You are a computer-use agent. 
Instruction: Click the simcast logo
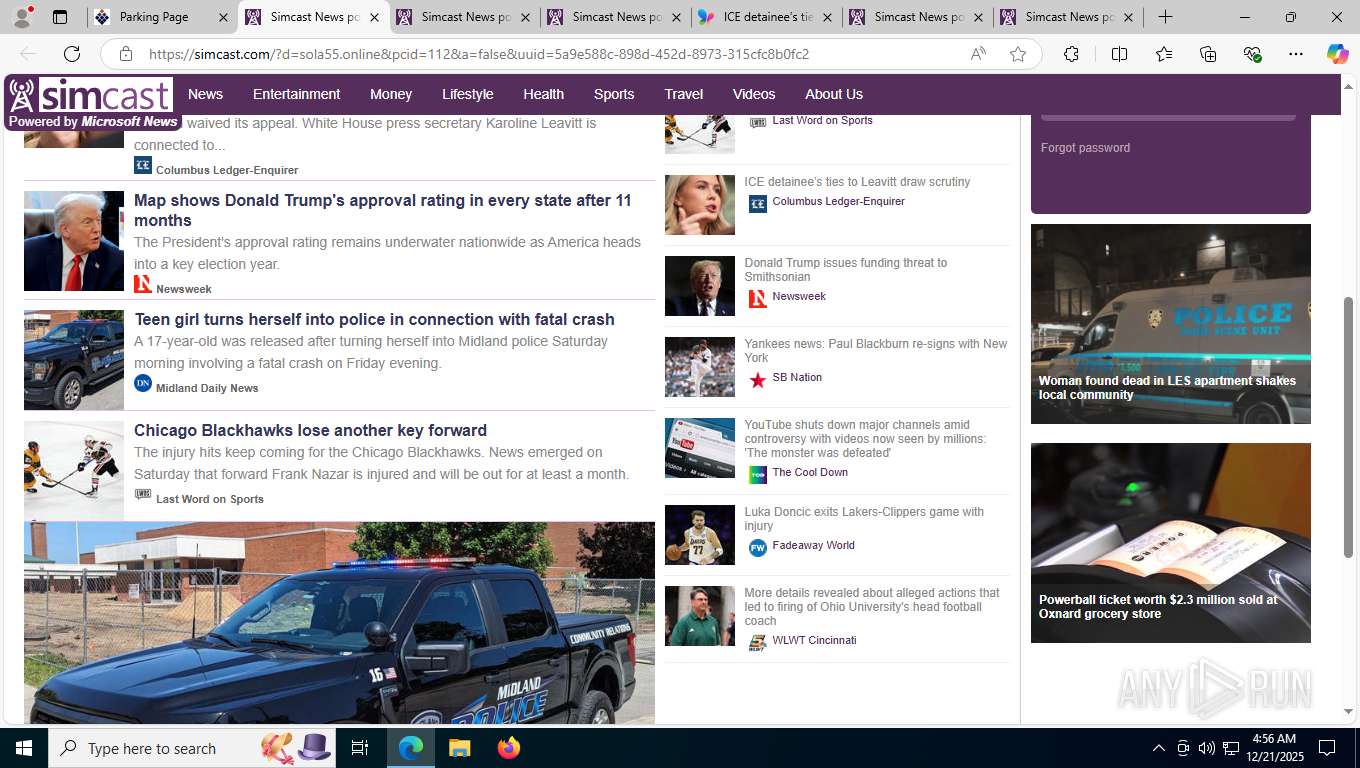point(91,103)
